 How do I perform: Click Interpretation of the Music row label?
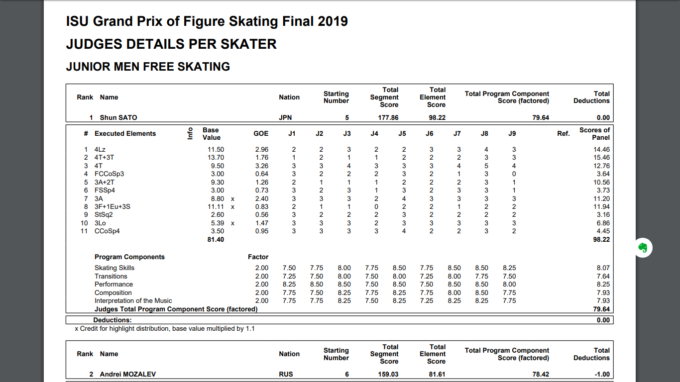click(x=133, y=300)
